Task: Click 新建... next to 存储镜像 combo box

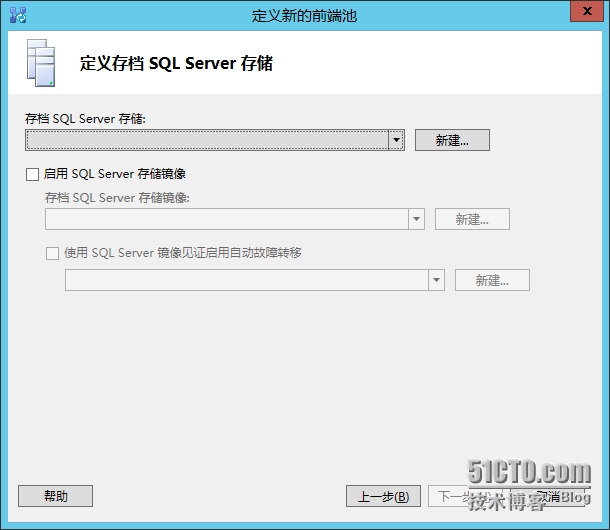Action: pos(472,219)
